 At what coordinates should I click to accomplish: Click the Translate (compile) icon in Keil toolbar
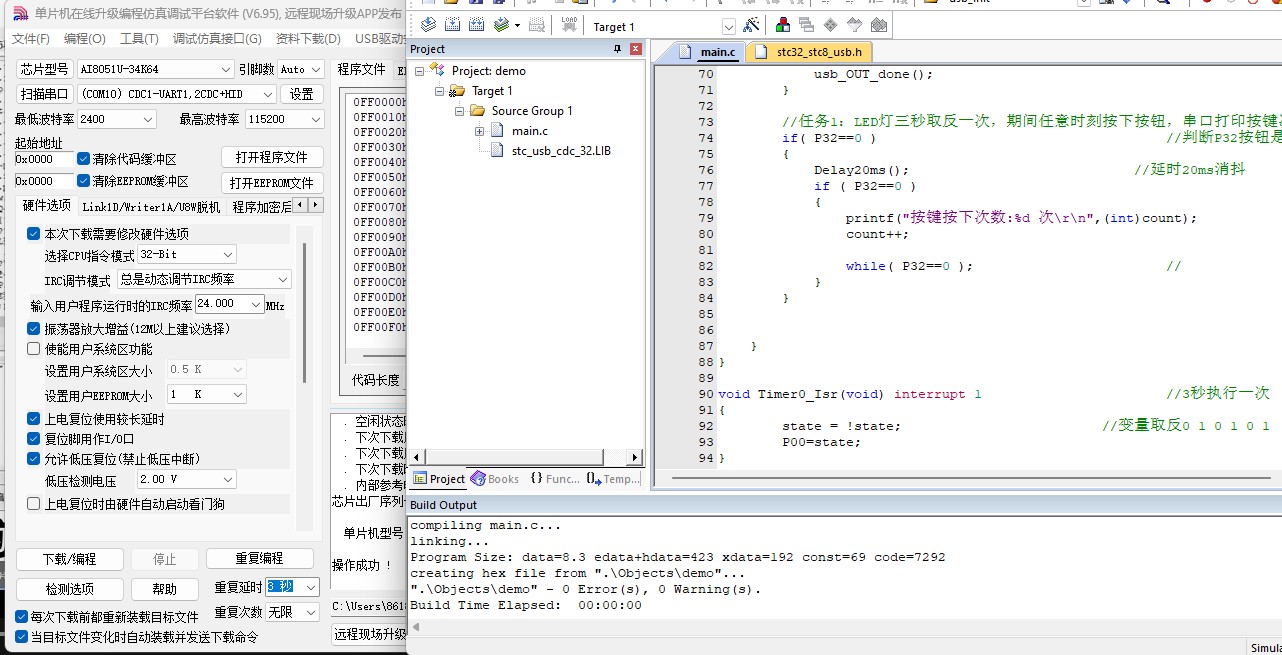pos(428,26)
